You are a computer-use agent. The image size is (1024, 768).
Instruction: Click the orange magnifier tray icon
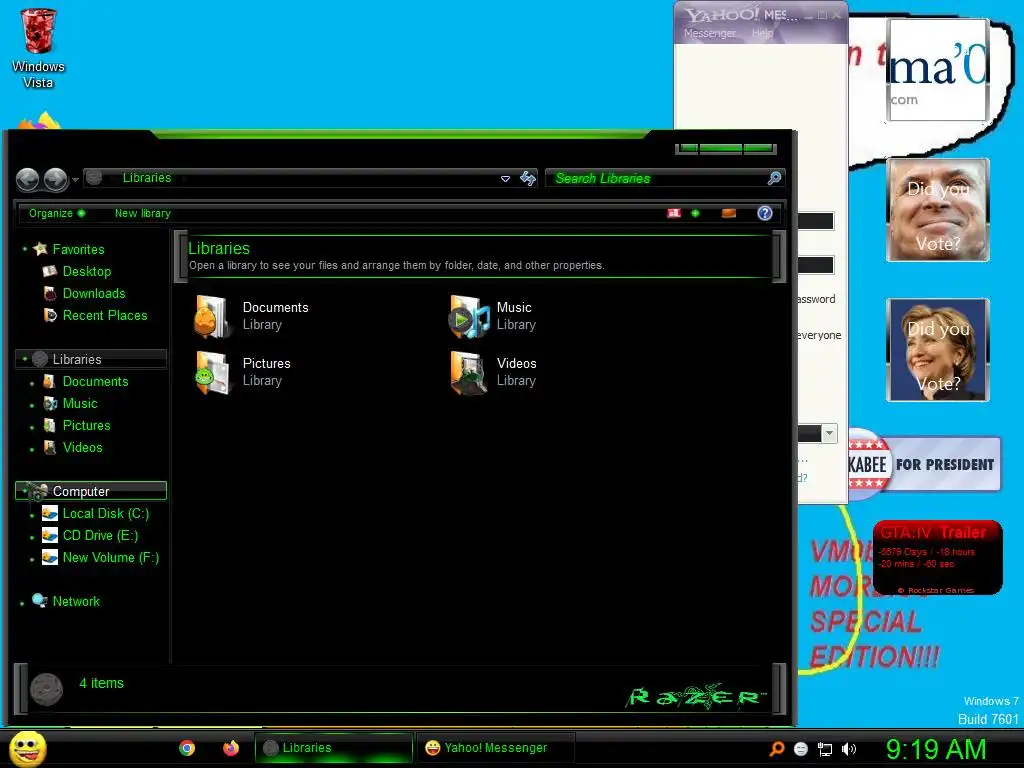[776, 749]
